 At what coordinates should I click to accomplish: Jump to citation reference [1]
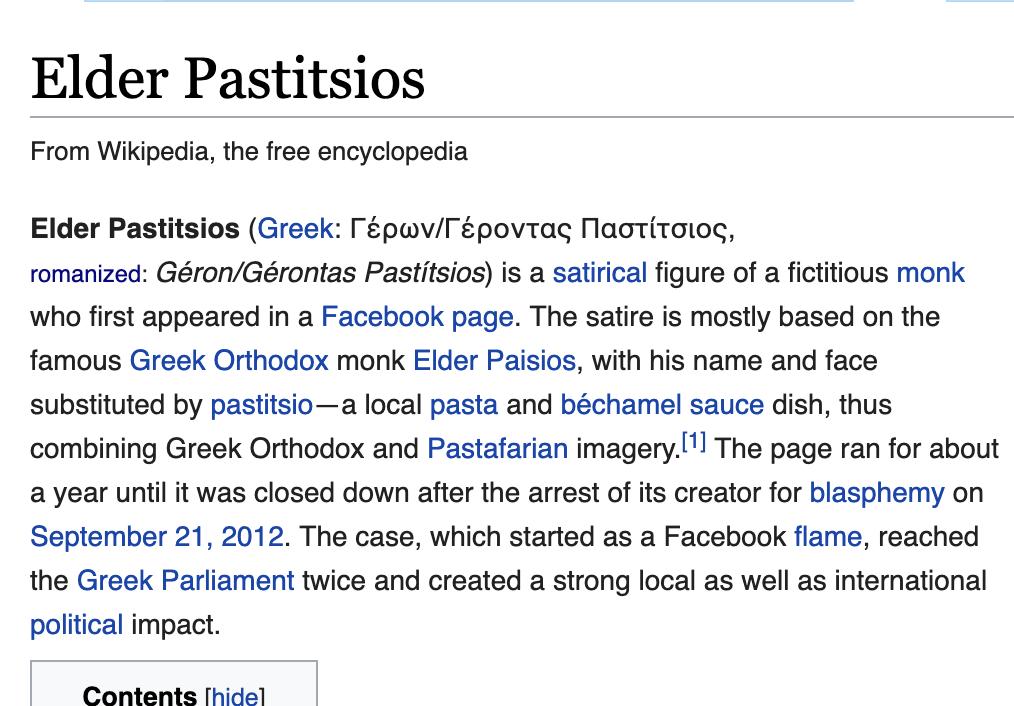pyautogui.click(x=694, y=442)
